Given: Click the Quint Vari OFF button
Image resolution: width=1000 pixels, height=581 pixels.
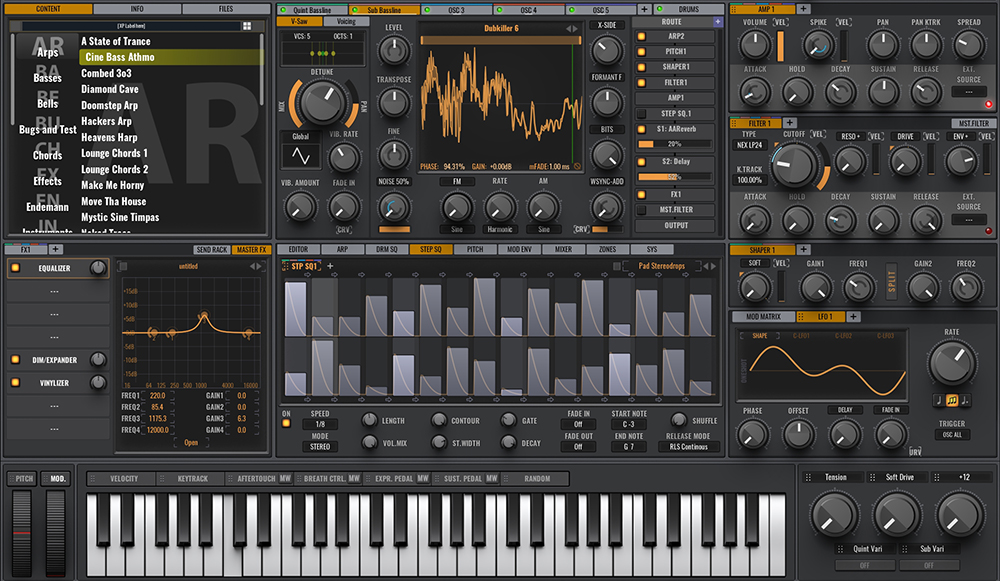Looking at the screenshot, I should click(865, 565).
